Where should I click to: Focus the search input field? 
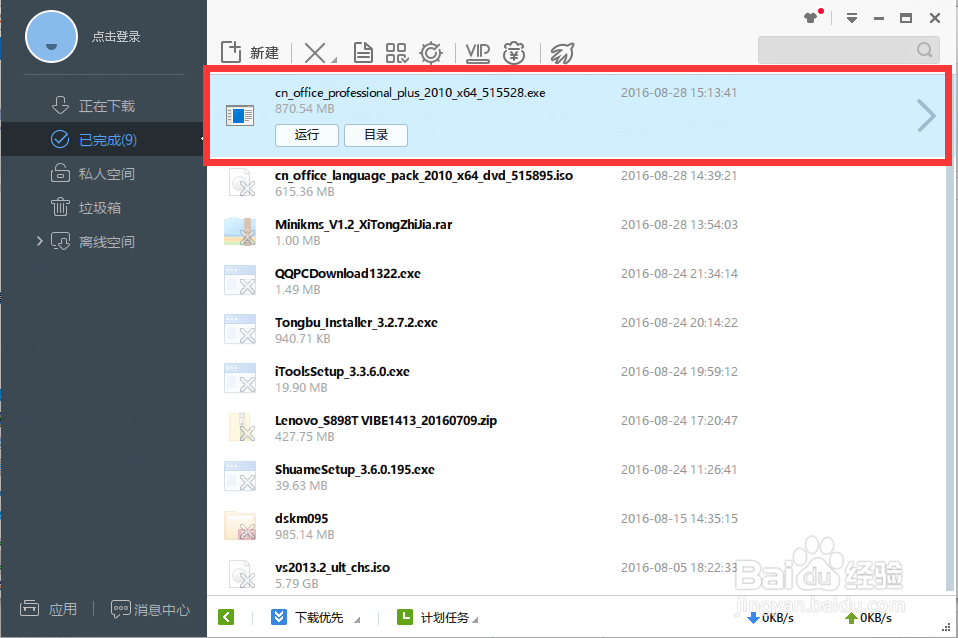849,50
